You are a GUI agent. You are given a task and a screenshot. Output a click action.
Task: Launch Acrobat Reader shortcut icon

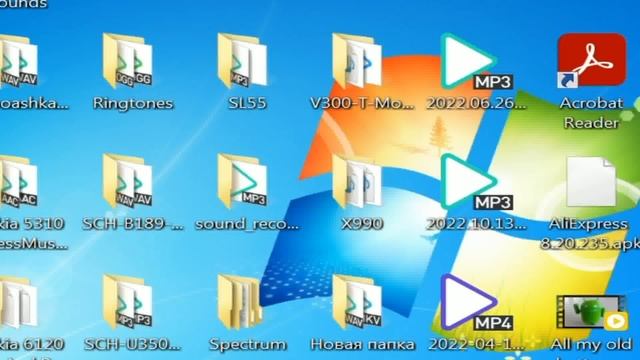coord(591,60)
